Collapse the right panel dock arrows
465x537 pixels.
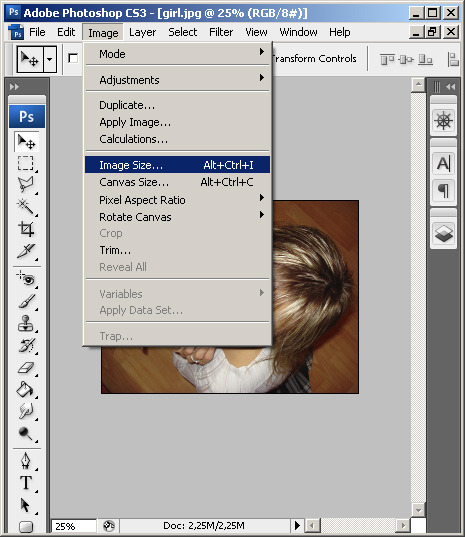tap(451, 87)
